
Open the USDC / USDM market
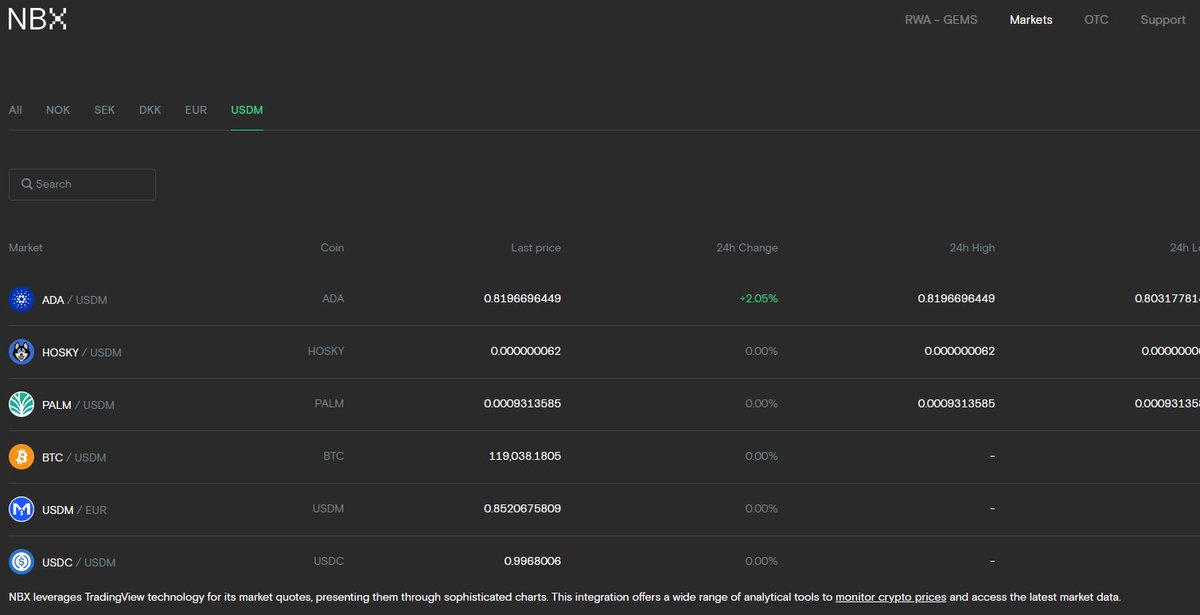(79, 562)
